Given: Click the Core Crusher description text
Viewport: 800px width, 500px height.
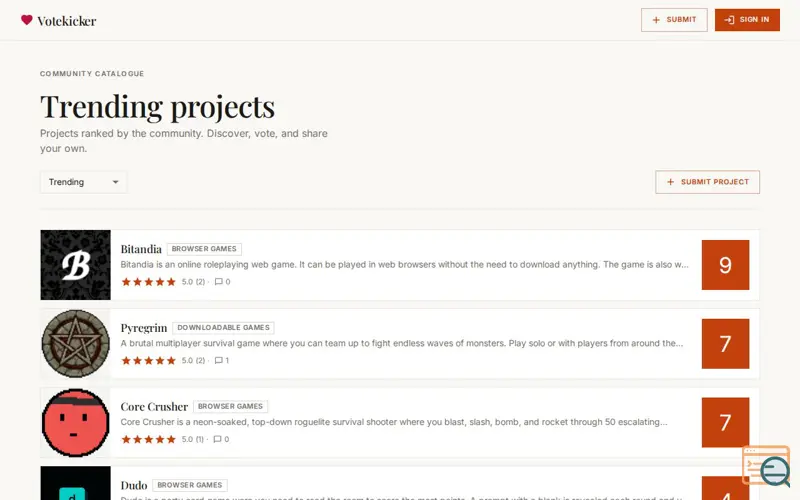Looking at the screenshot, I should coord(394,422).
